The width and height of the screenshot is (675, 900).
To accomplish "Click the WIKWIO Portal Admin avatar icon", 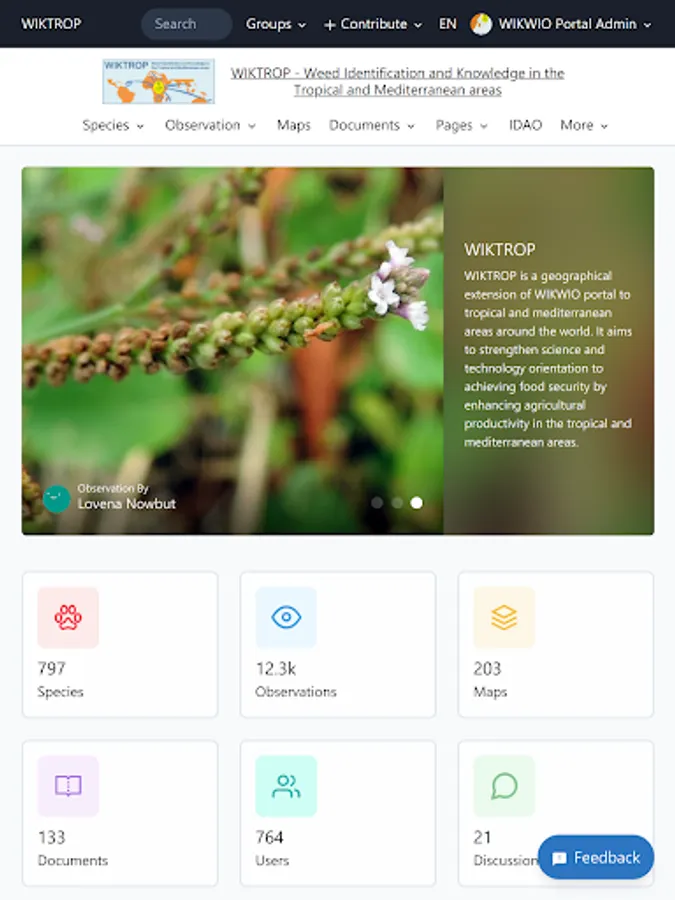I will [480, 24].
